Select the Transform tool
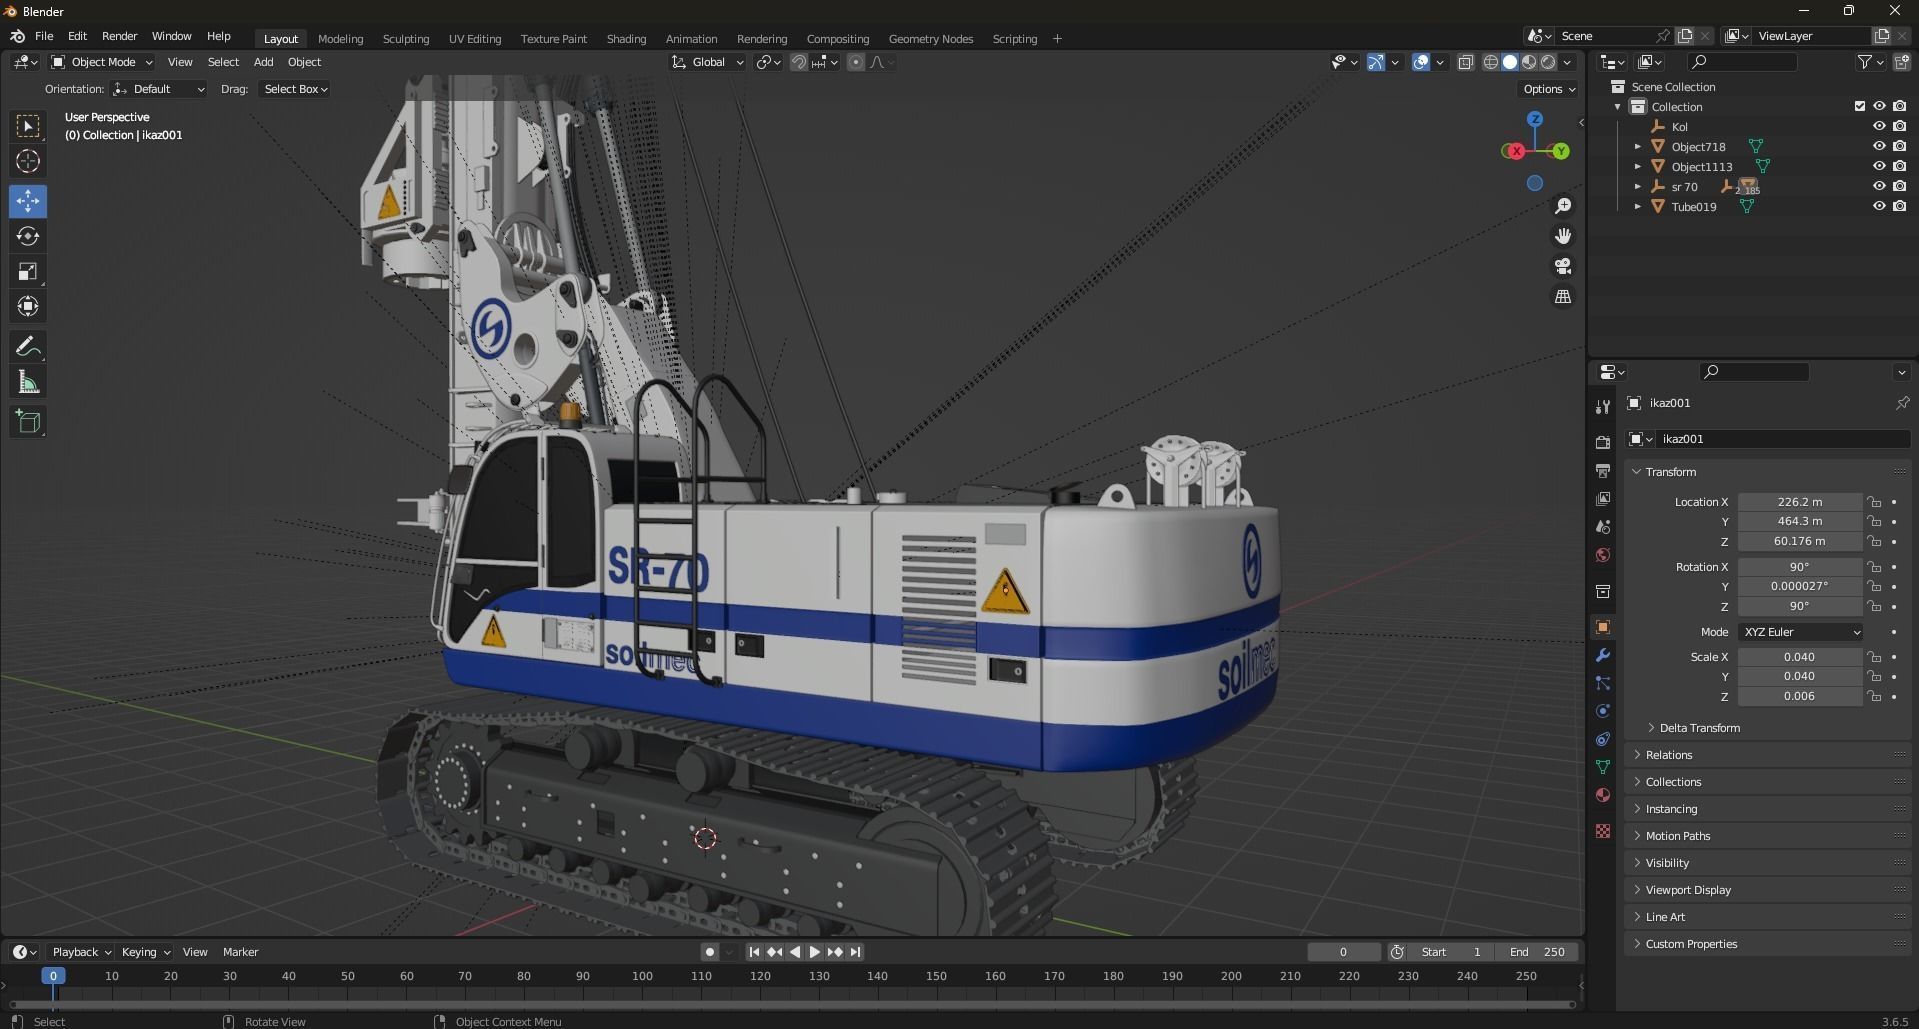Image resolution: width=1919 pixels, height=1029 pixels. [x=28, y=306]
